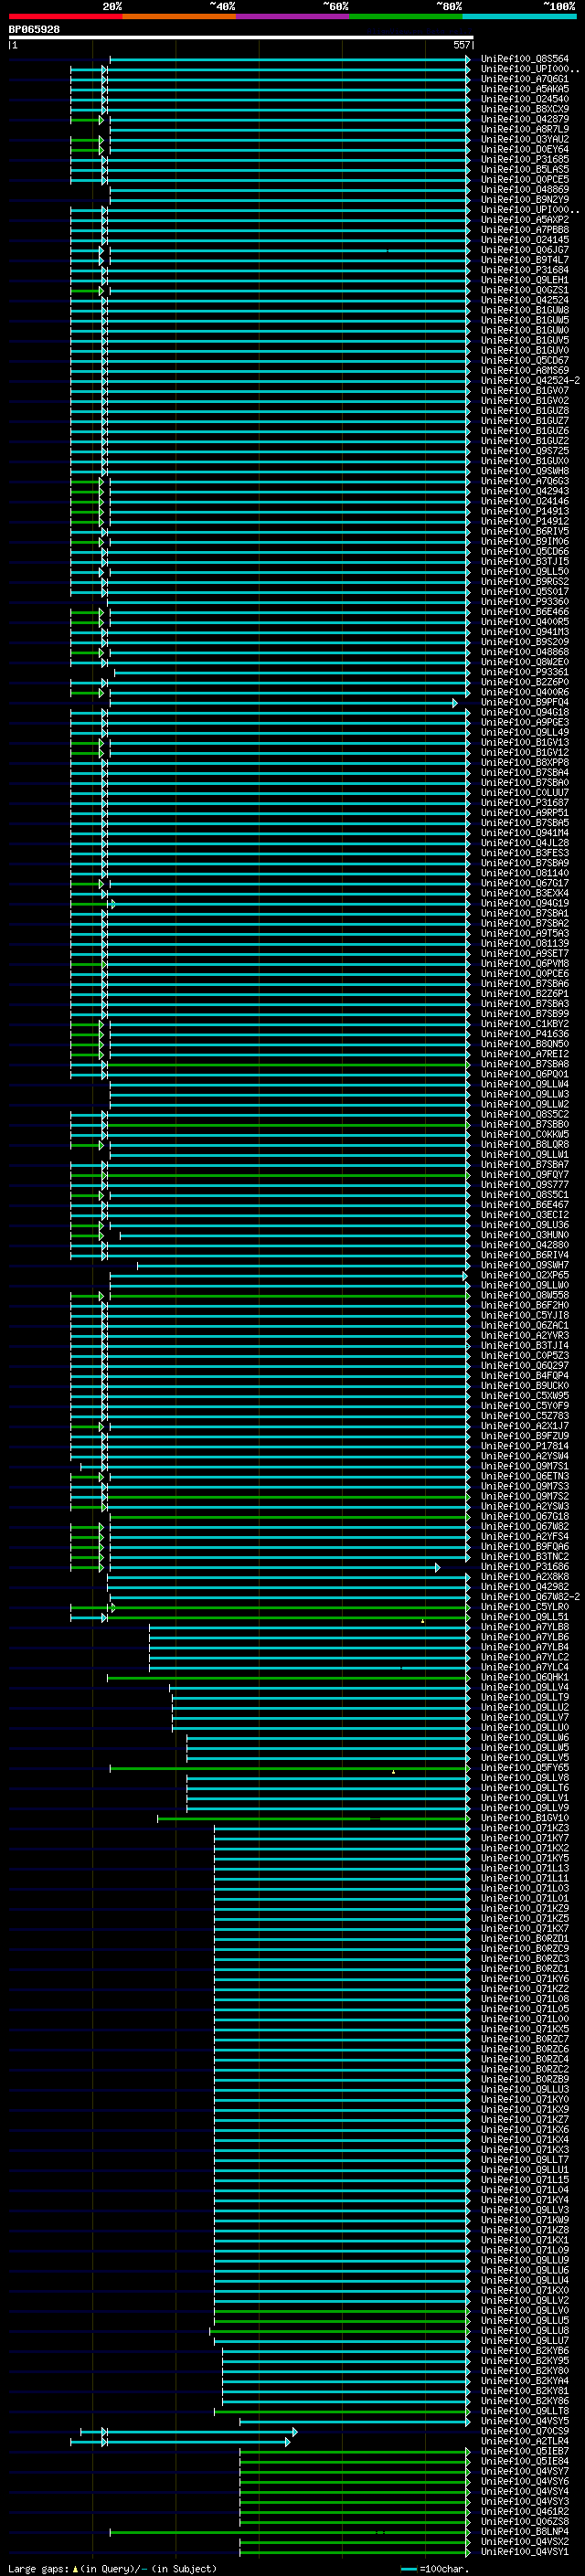
Task: Open hit UniRef100_Q71KW9
Action: coord(525,2220)
